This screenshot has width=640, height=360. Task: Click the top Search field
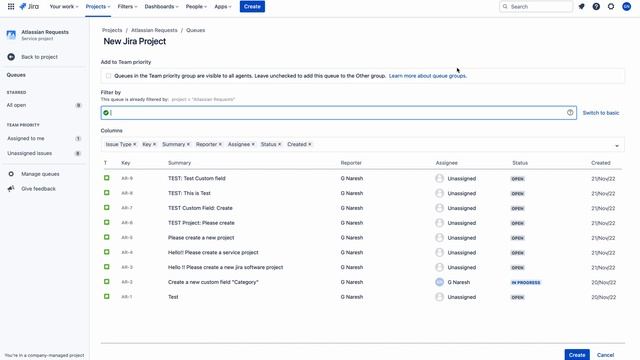point(536,7)
